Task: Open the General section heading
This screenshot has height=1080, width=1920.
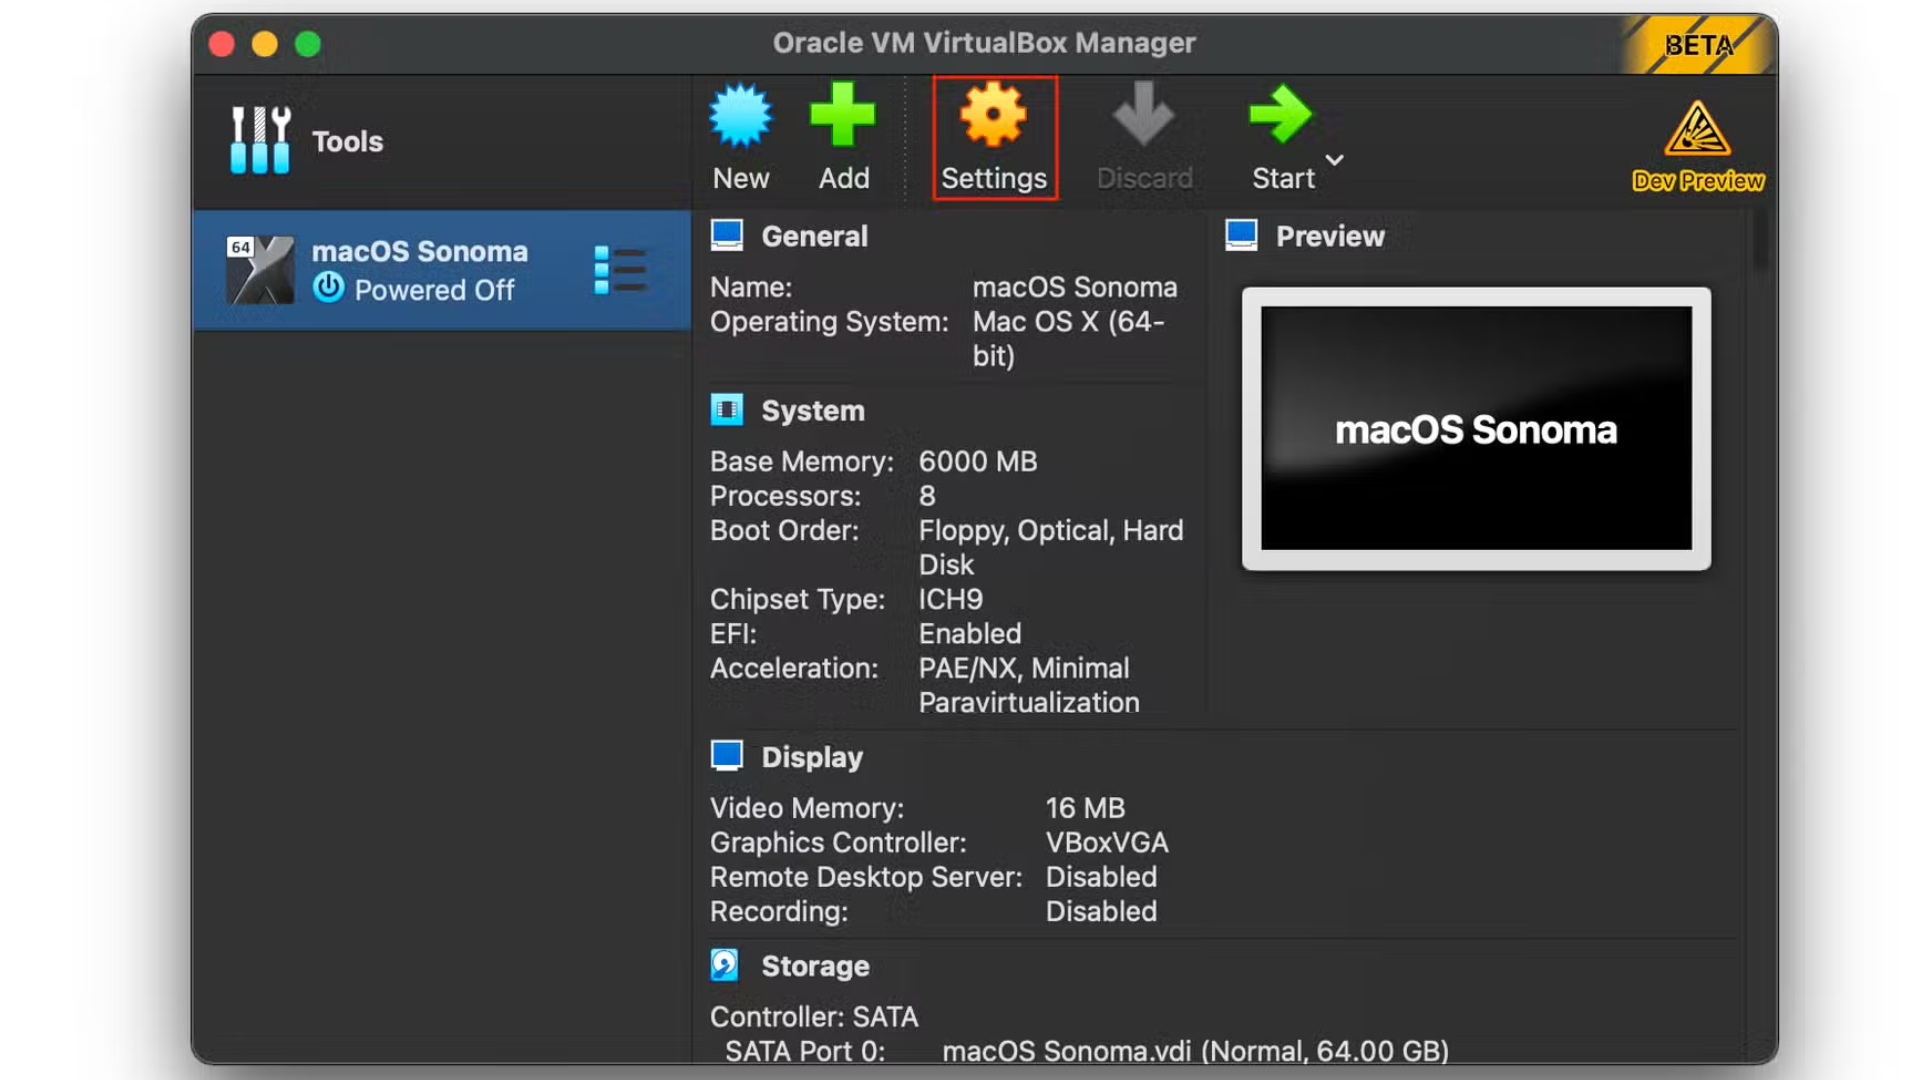Action: [814, 236]
